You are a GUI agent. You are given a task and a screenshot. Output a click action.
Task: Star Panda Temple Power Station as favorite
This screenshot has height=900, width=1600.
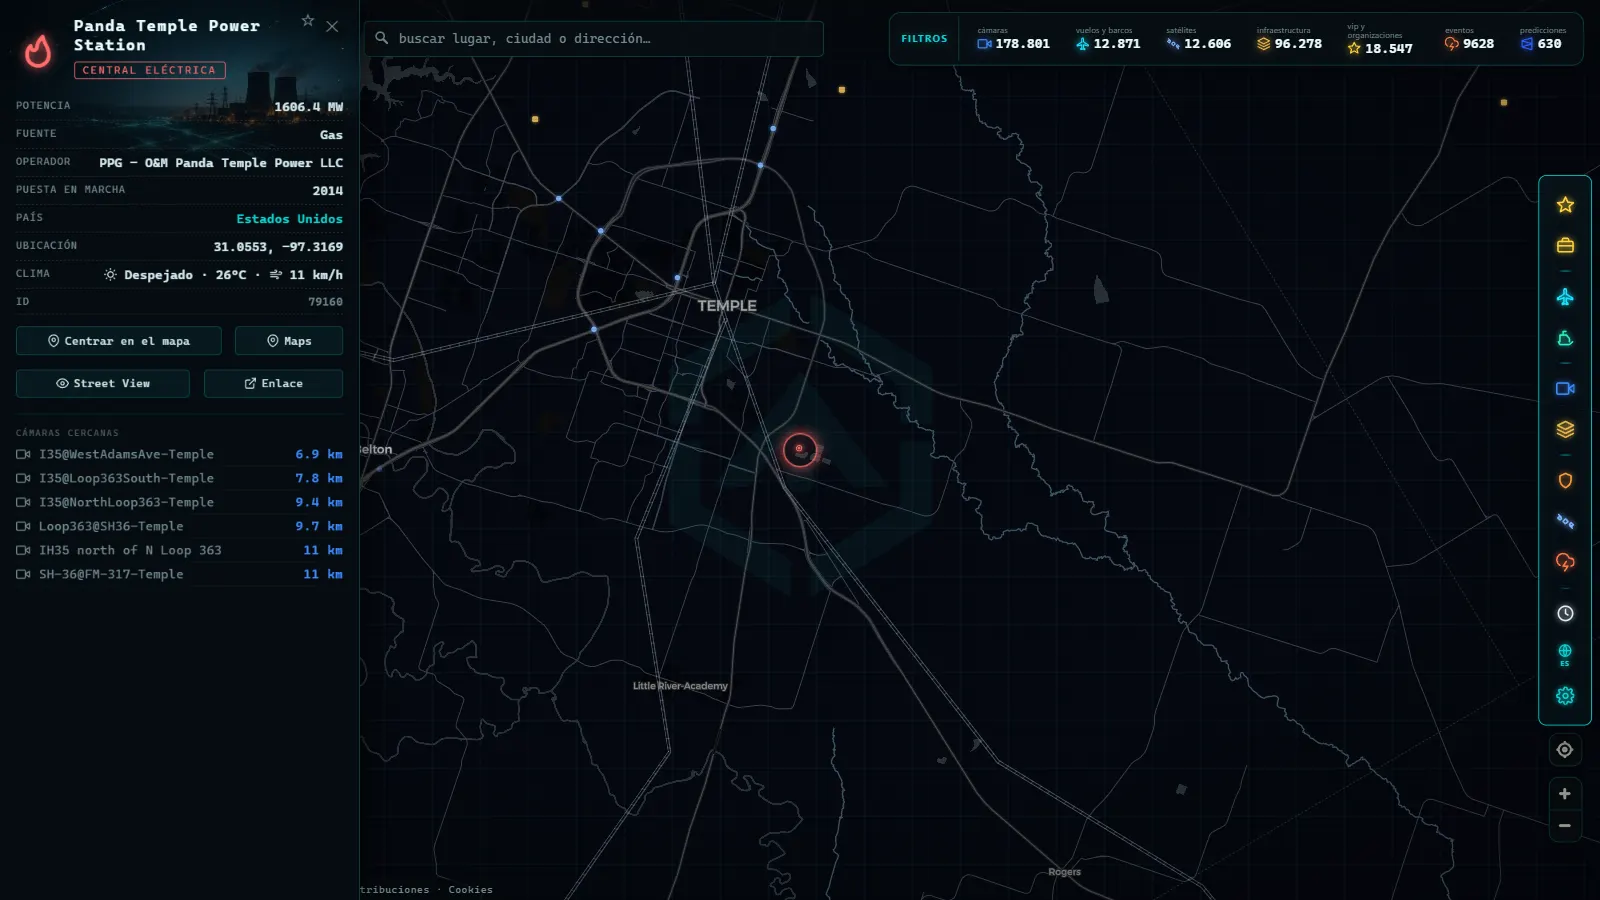(x=308, y=21)
